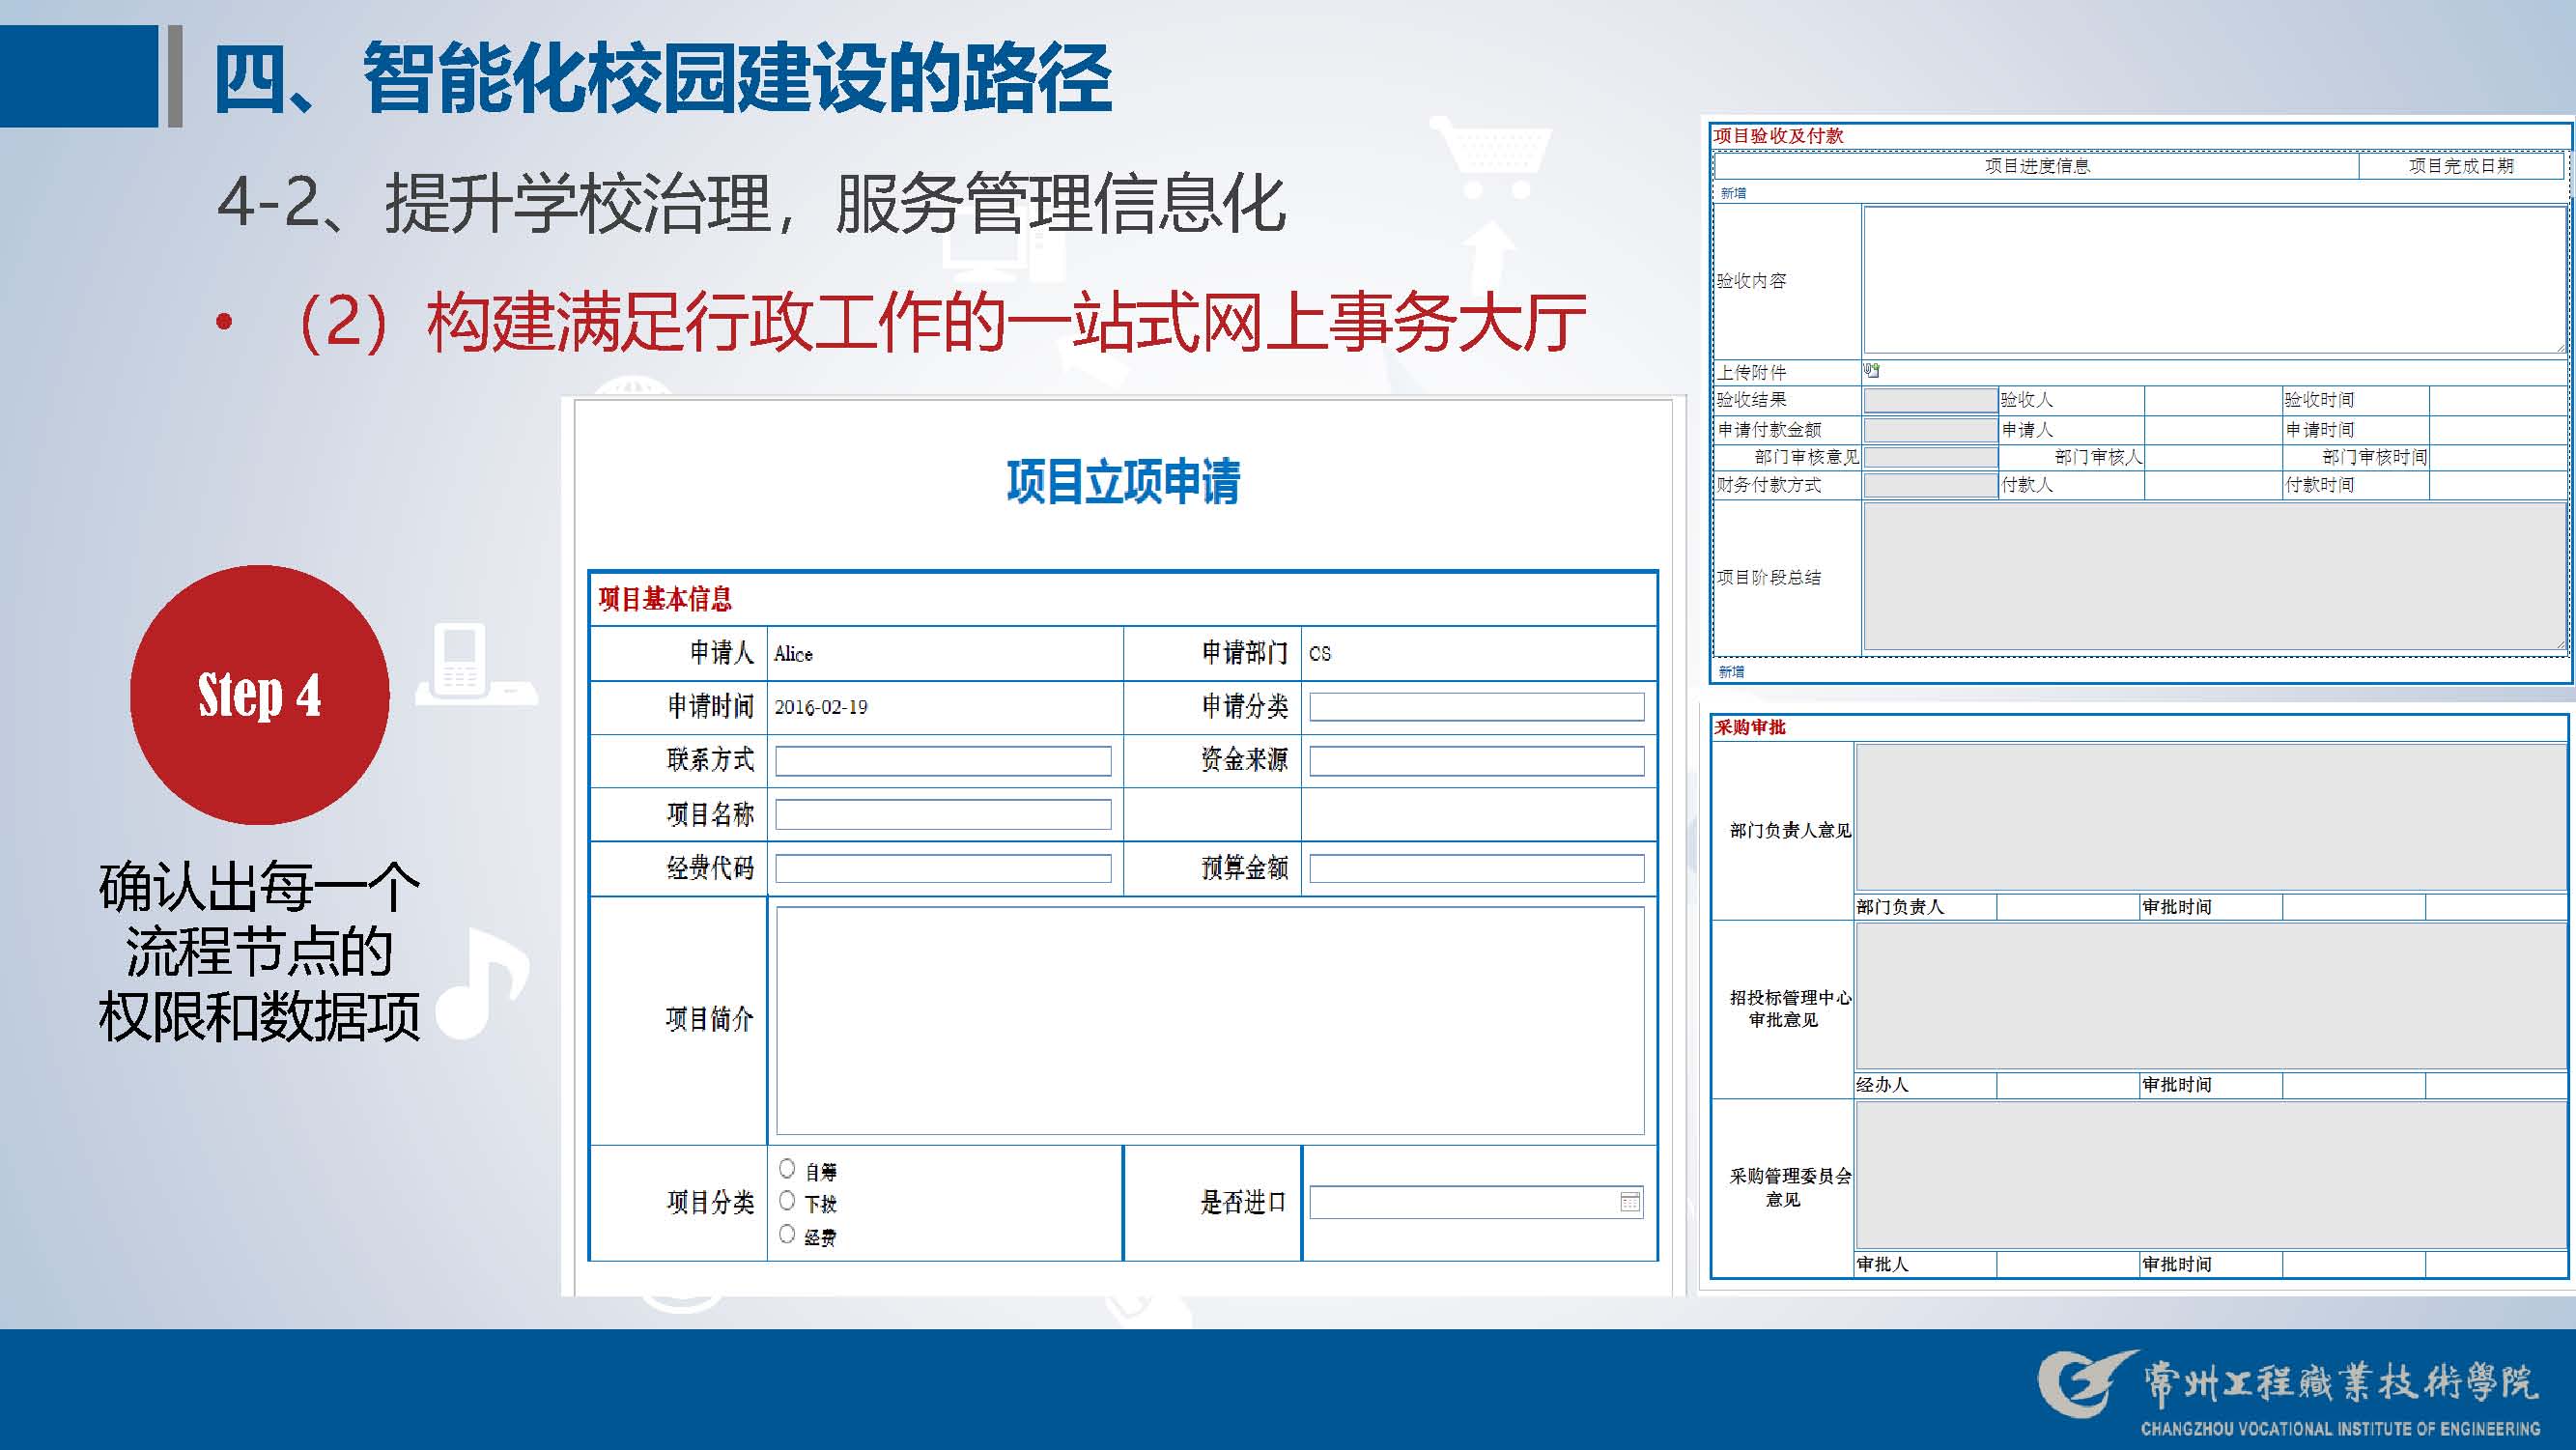Viewport: 2576px width, 1450px height.
Task: Click the upload attachment paperclip icon
Action: tap(1871, 371)
